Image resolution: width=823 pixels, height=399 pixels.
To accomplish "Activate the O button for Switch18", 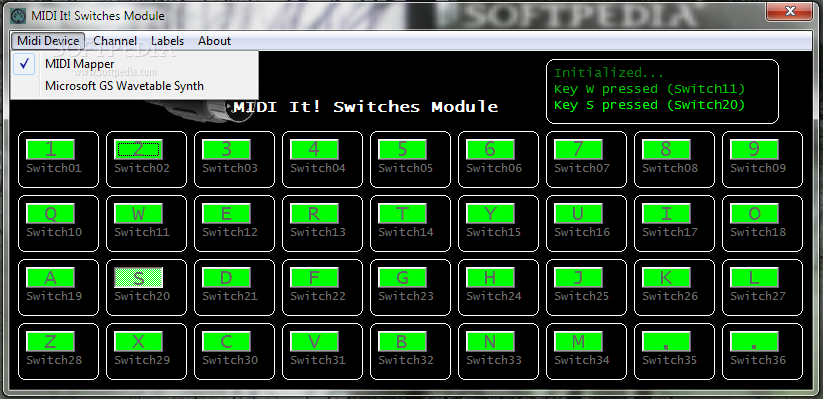I will [754, 214].
